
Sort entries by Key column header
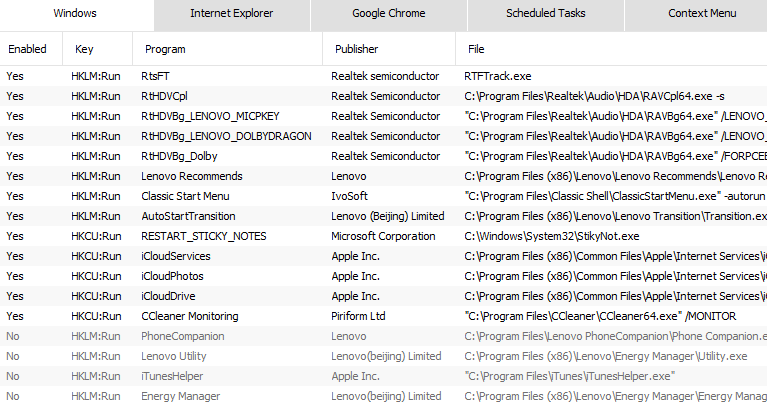click(x=84, y=49)
